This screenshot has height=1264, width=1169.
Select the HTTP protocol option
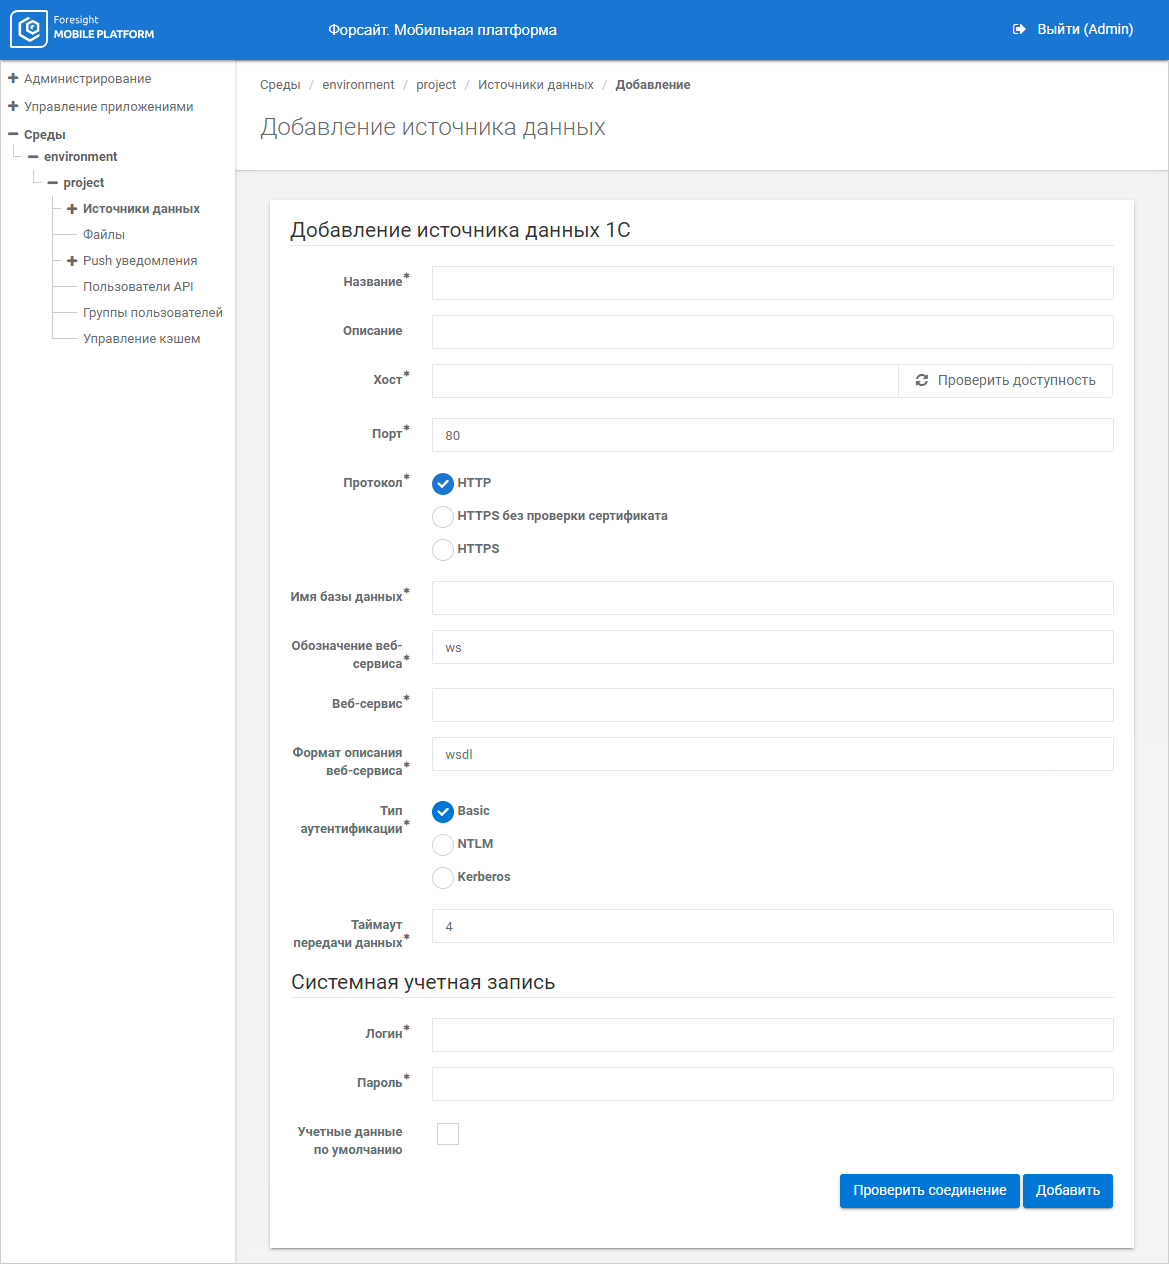pos(443,484)
